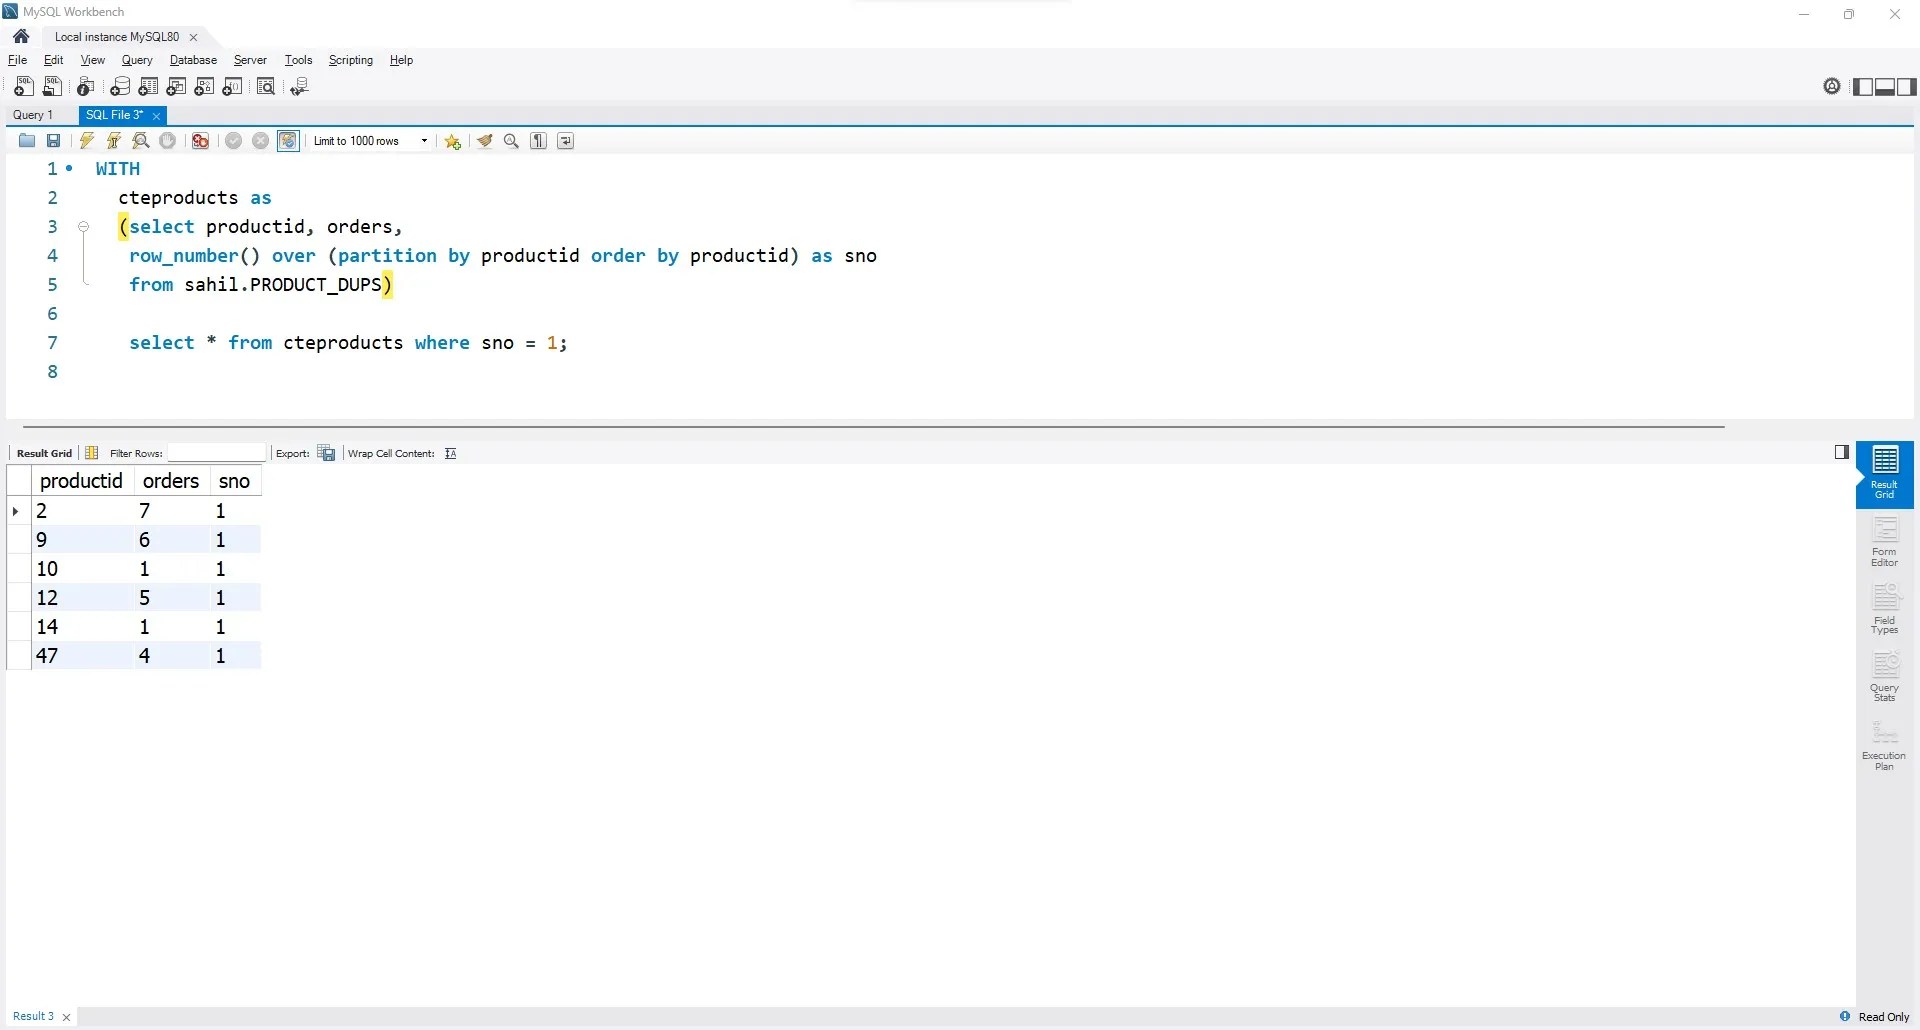Open the execution plan explain icon
The image size is (1920, 1030).
(x=140, y=141)
